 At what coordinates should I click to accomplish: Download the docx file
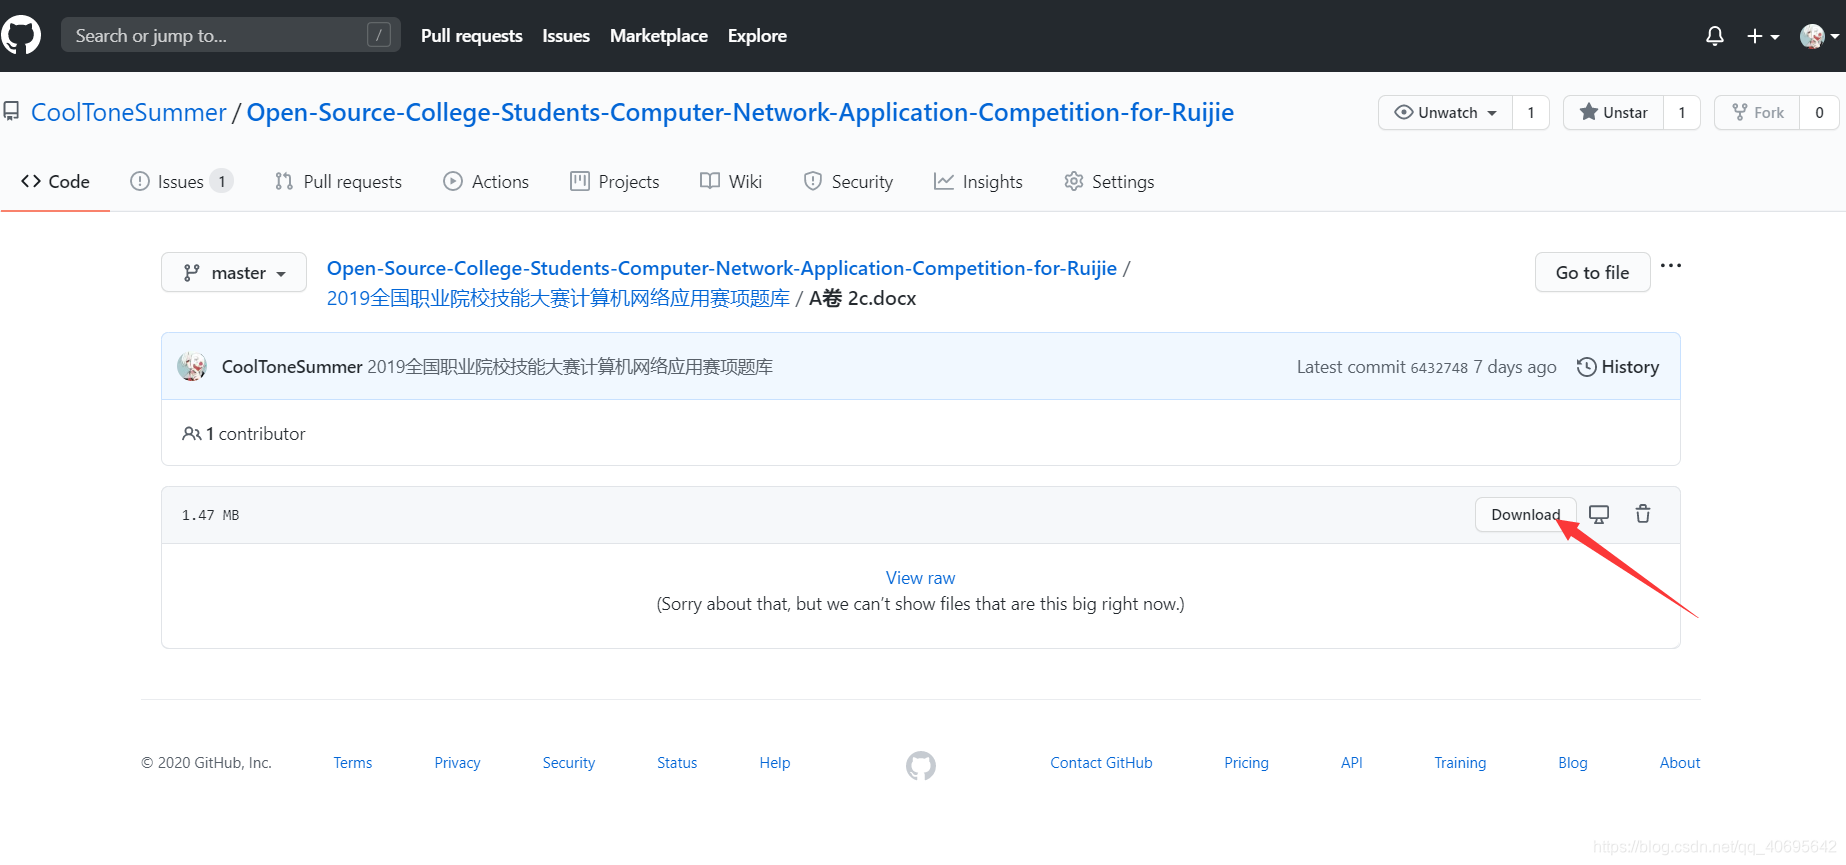pos(1526,514)
